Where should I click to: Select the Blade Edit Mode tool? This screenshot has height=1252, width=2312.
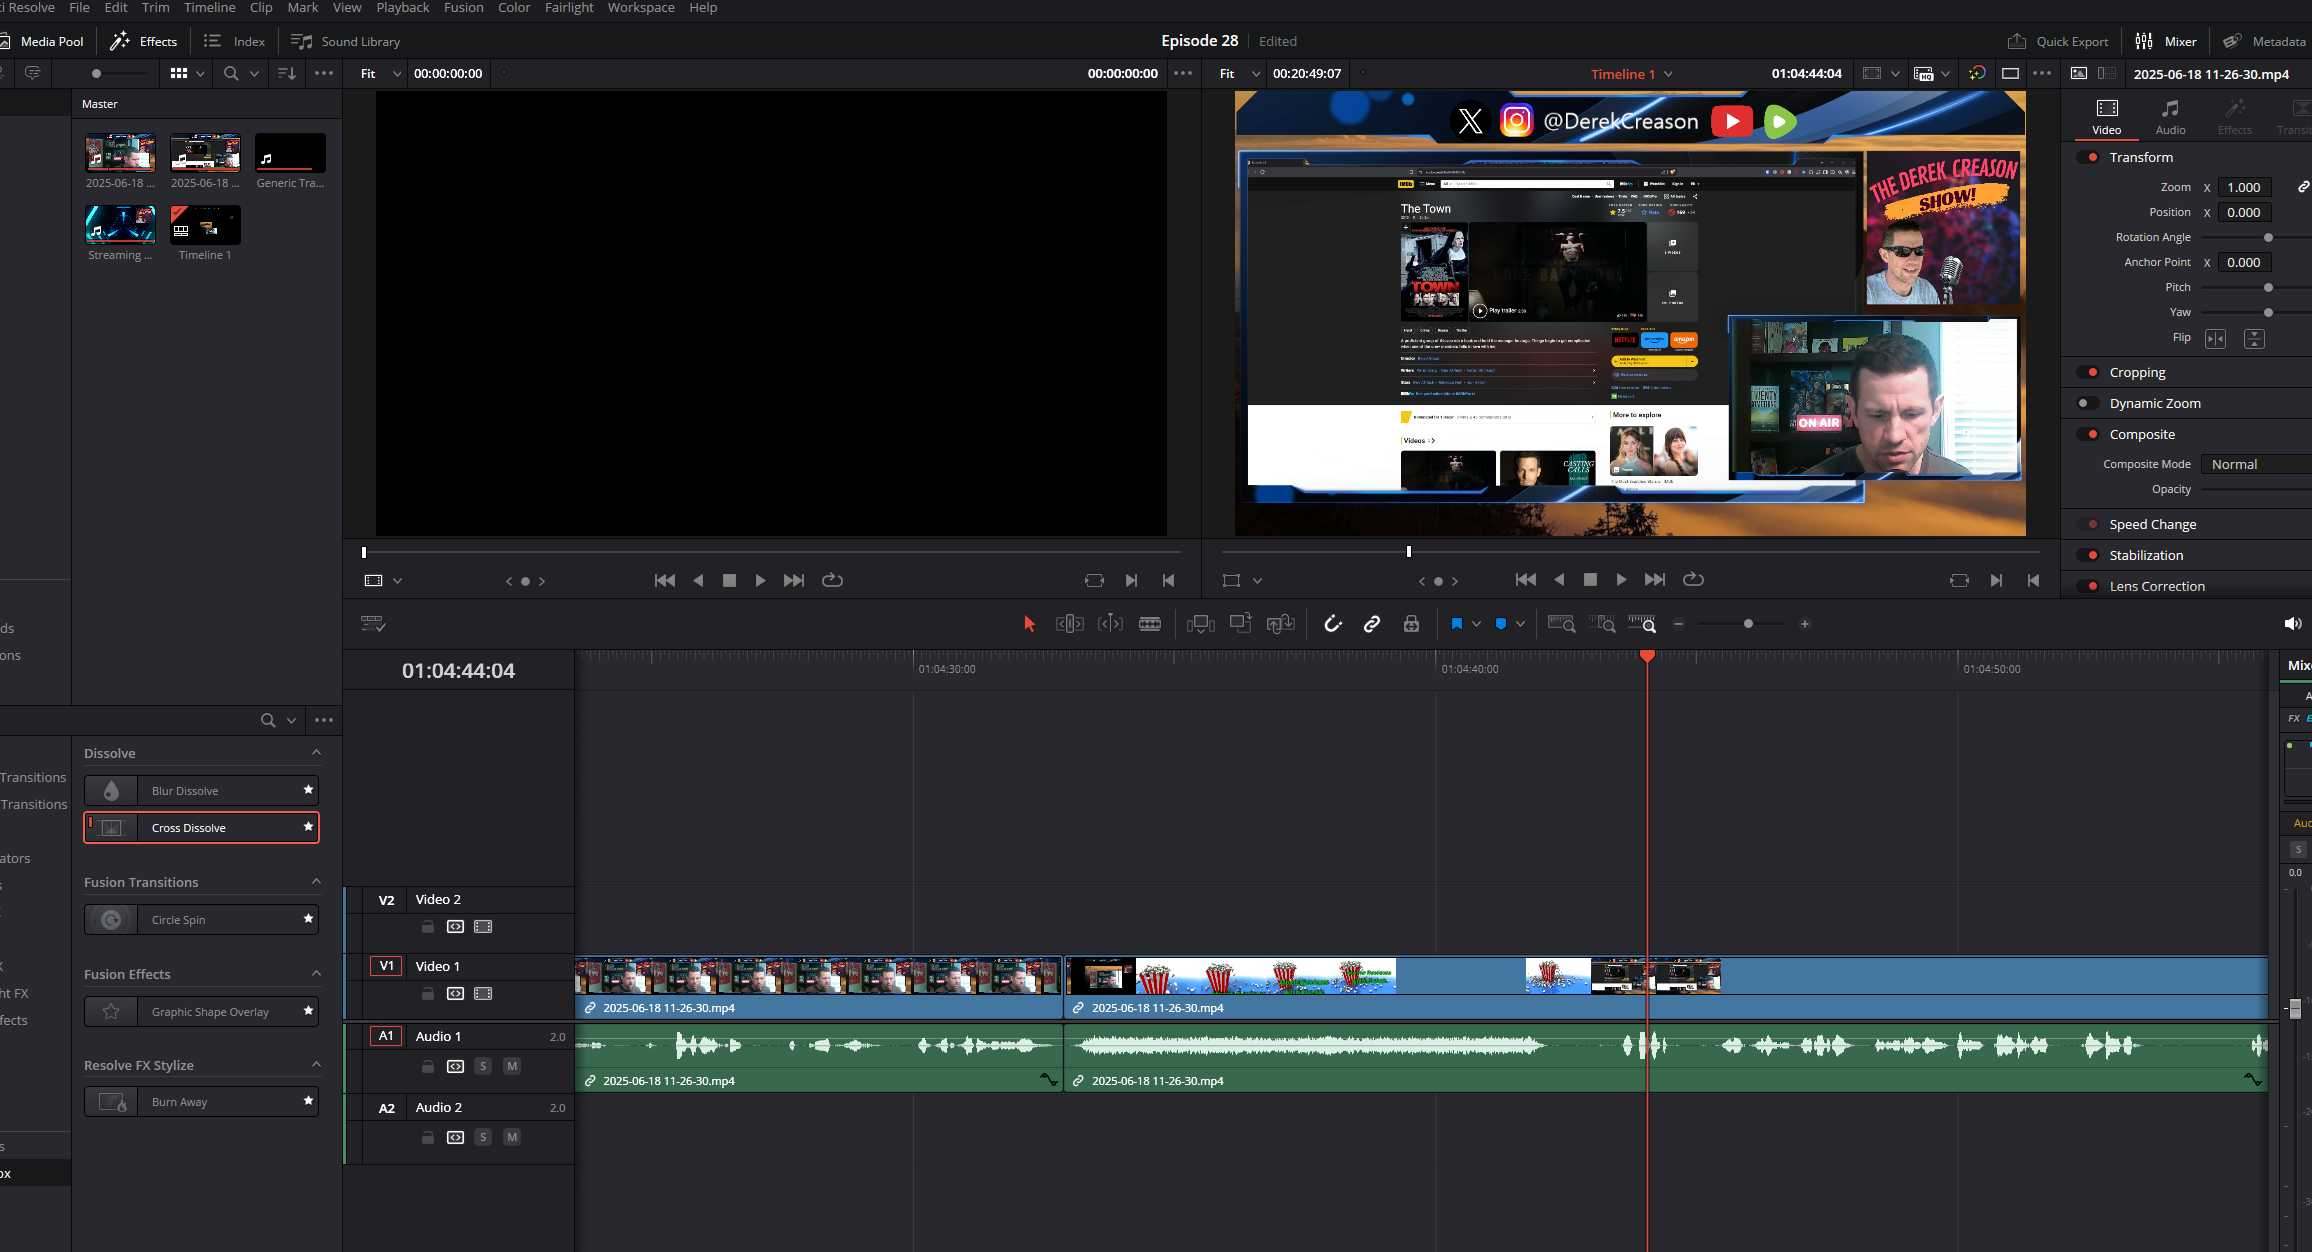[1150, 624]
